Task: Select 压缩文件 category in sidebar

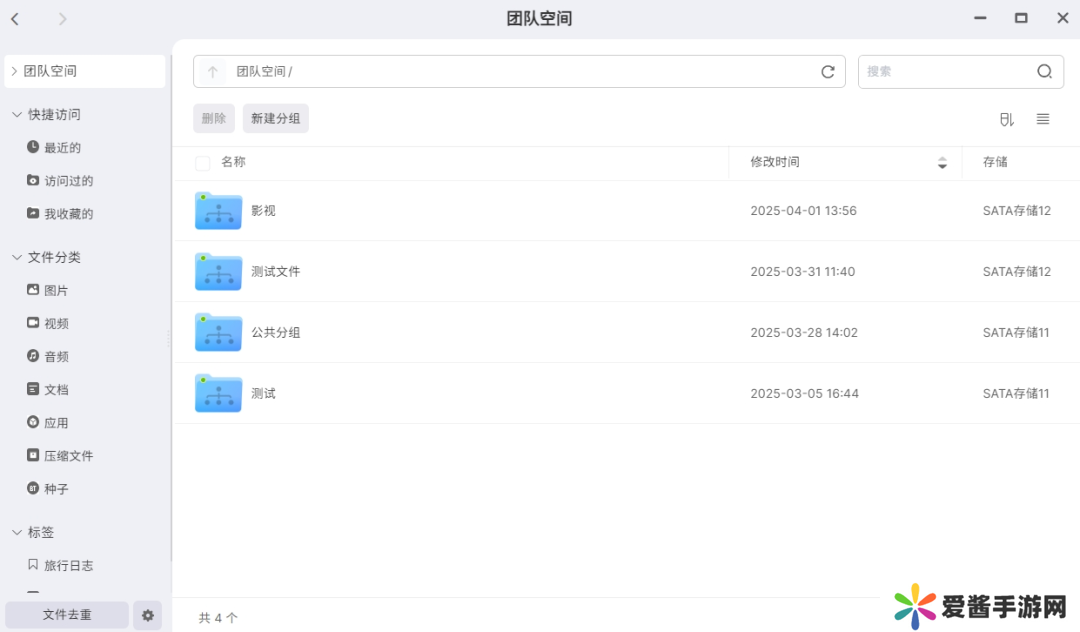Action: [68, 456]
